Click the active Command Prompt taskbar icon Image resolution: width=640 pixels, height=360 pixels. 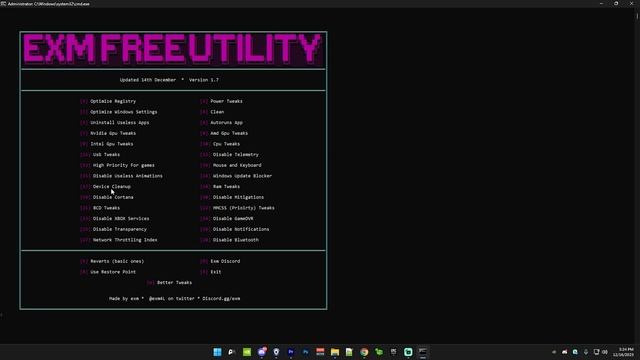tap(422, 352)
